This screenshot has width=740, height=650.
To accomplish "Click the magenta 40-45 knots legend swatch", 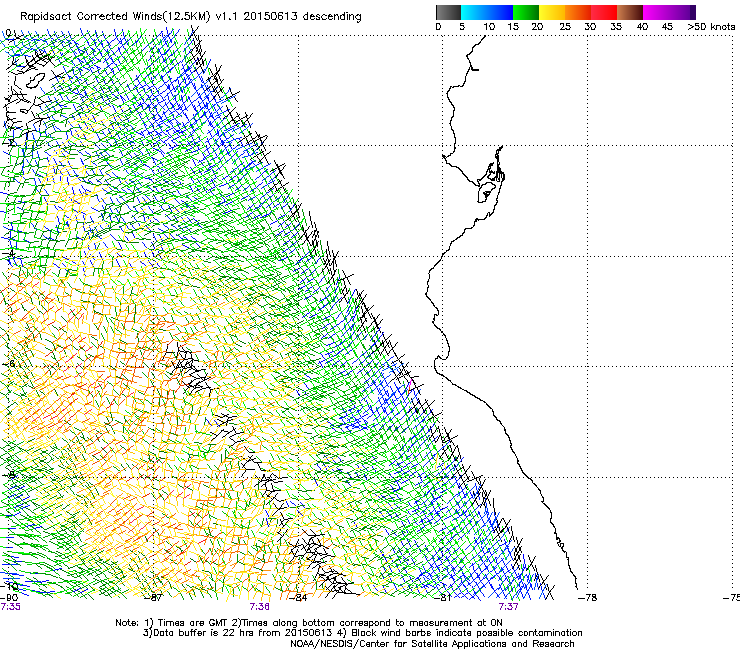I will 656,12.
